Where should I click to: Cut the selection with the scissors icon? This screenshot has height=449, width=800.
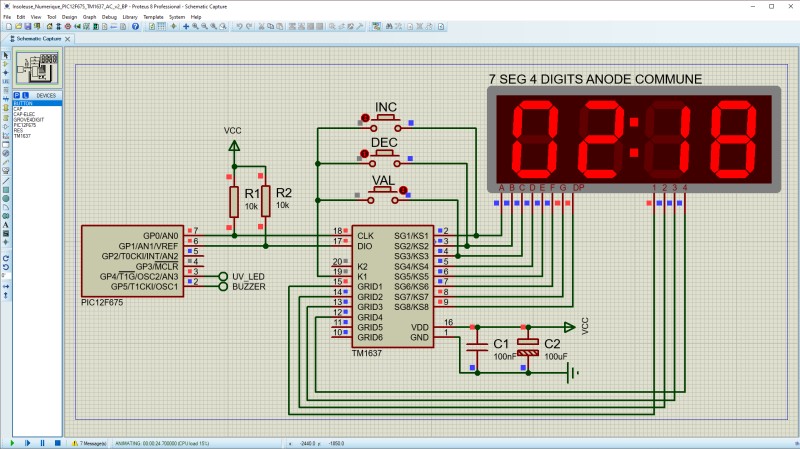(261, 27)
